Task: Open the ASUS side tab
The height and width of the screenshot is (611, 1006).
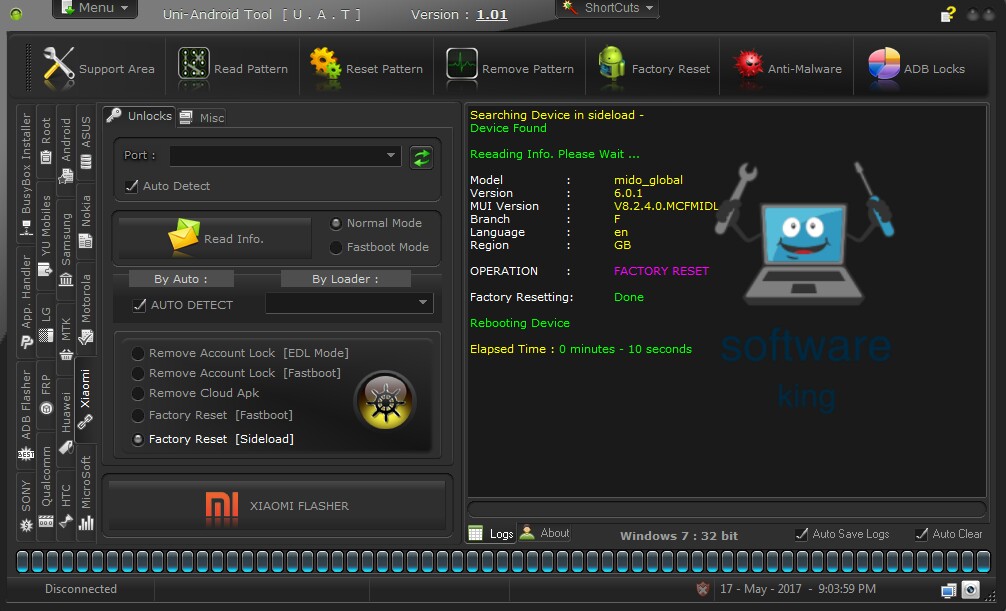Action: point(85,142)
